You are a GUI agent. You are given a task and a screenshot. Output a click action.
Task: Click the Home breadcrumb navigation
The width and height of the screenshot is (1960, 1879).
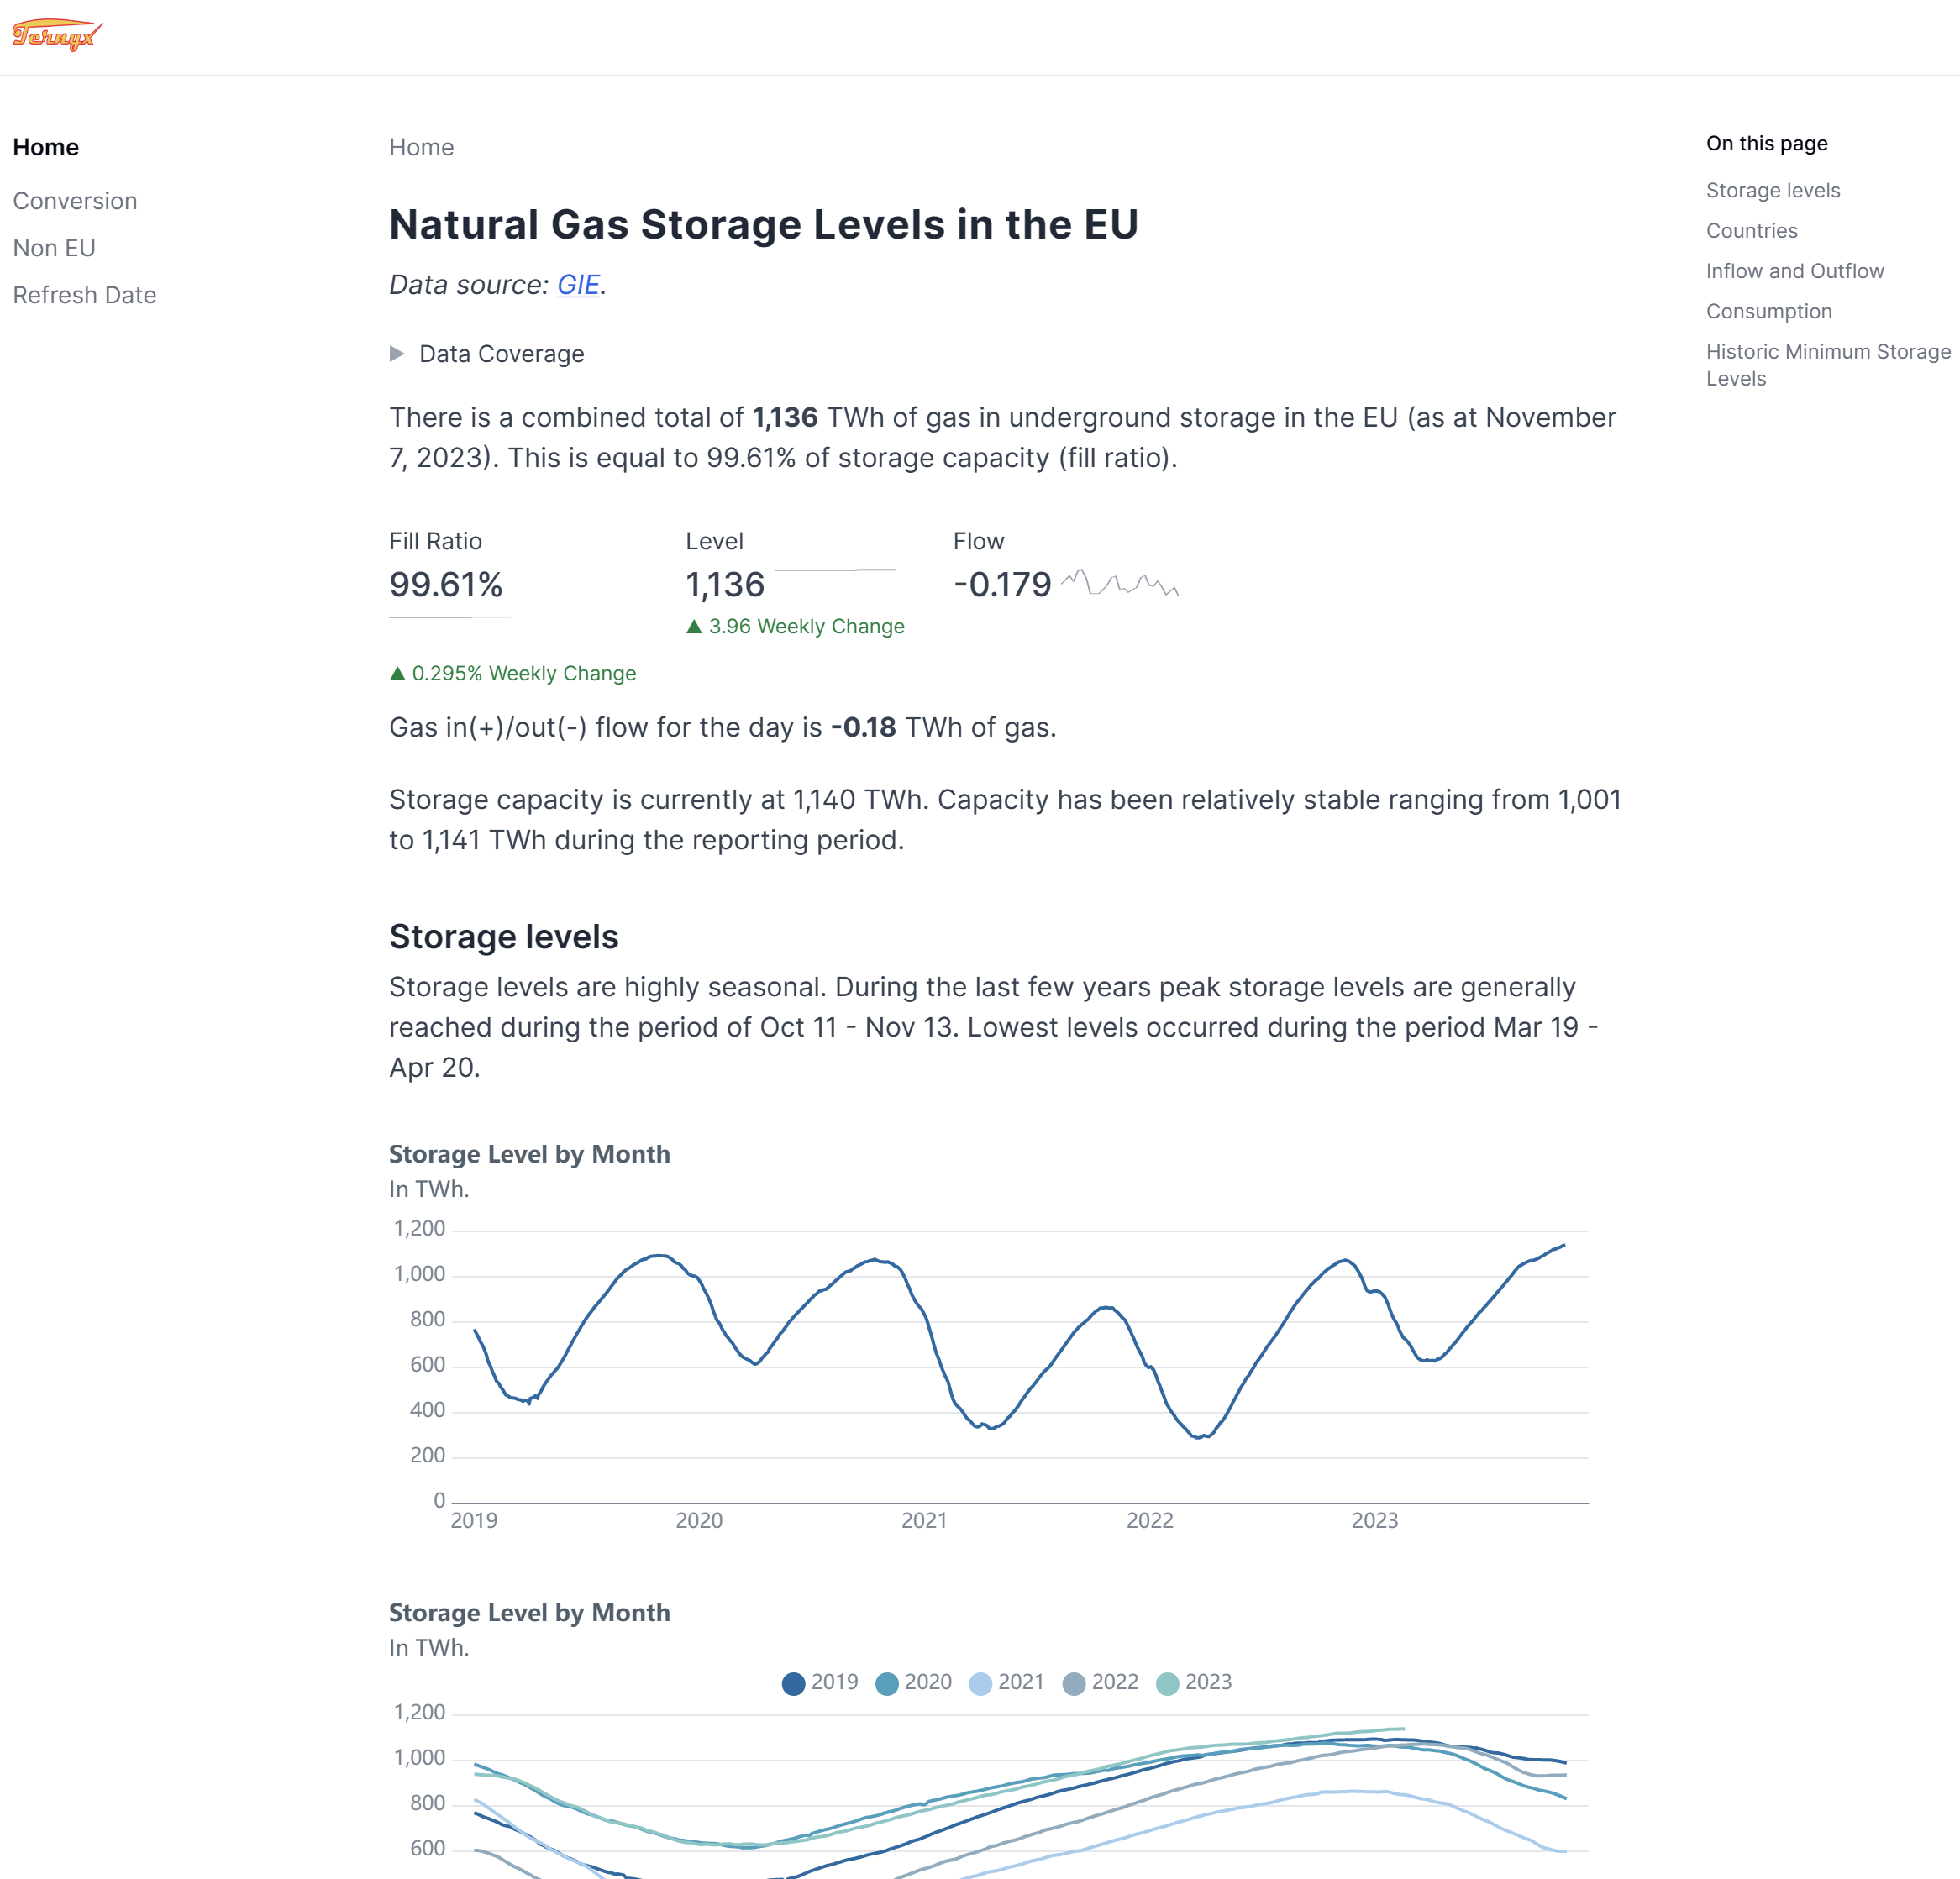(x=420, y=145)
